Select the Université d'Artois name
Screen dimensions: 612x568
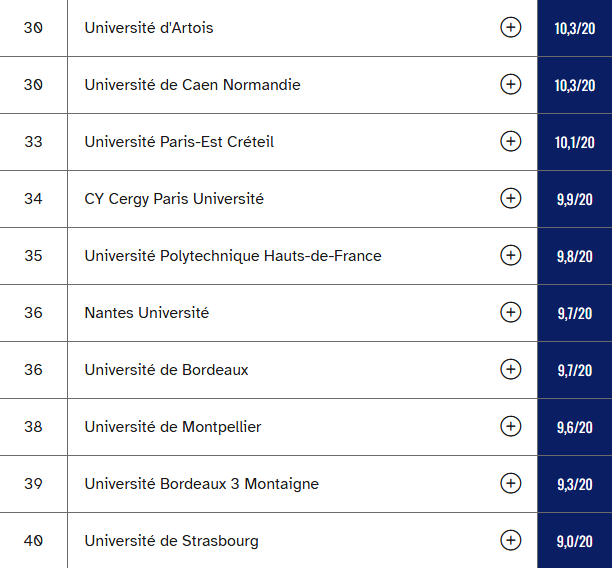coord(149,28)
